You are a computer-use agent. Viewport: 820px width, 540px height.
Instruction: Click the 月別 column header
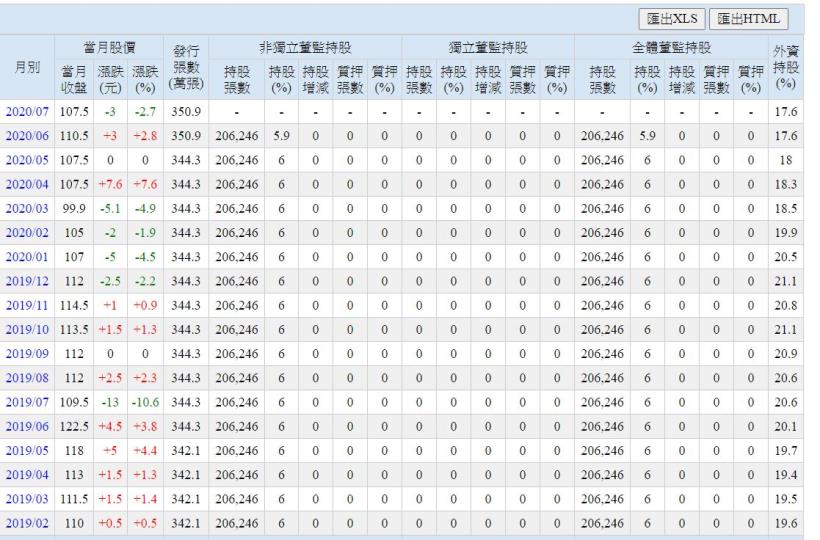pyautogui.click(x=27, y=67)
